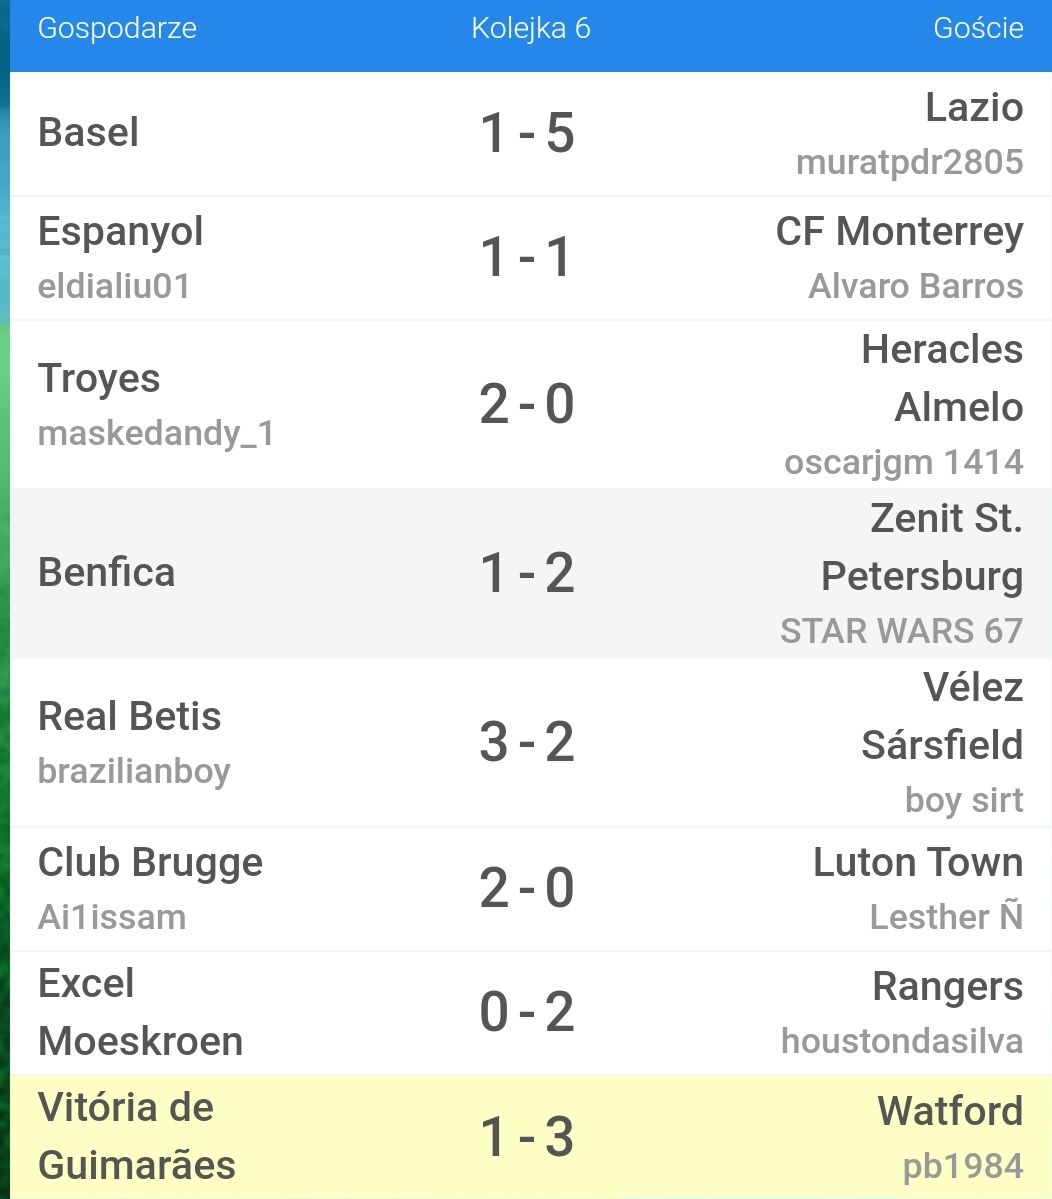Select the Kolejka 6 round header
The width and height of the screenshot is (1052, 1199).
(531, 28)
